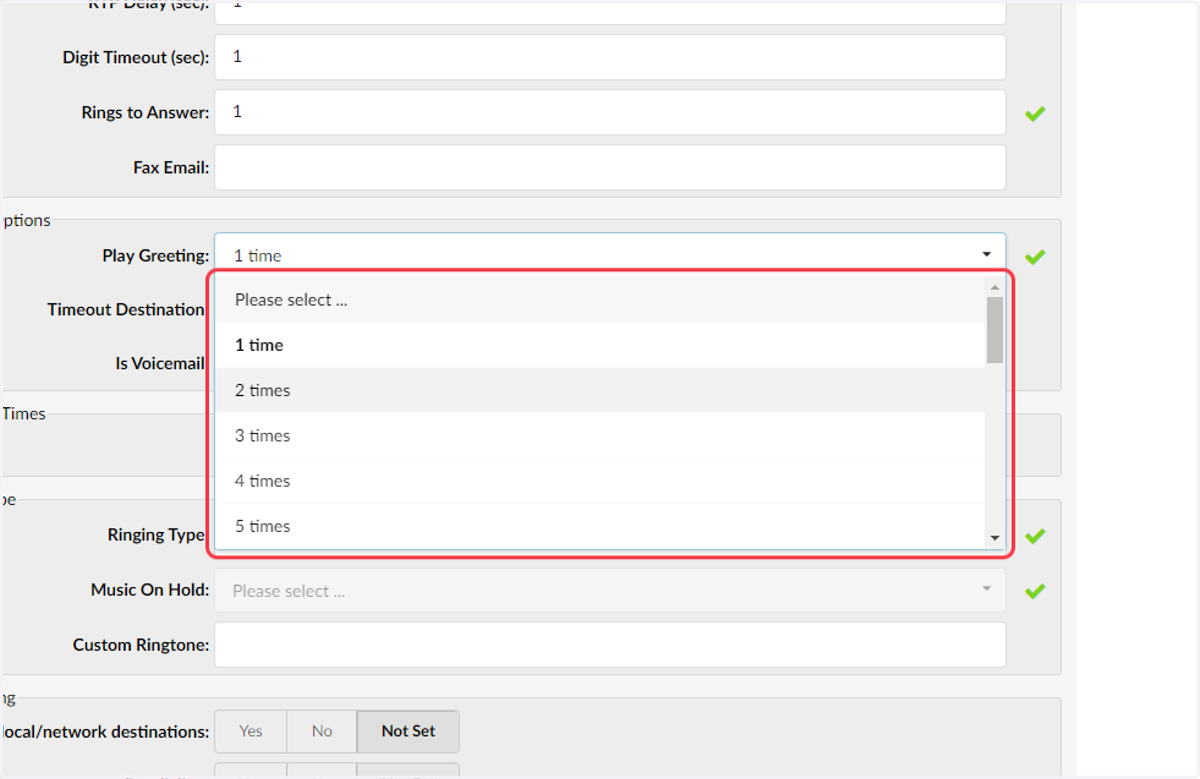The width and height of the screenshot is (1200, 779).
Task: Choose '3 times' from the dropdown list
Action: [600, 436]
